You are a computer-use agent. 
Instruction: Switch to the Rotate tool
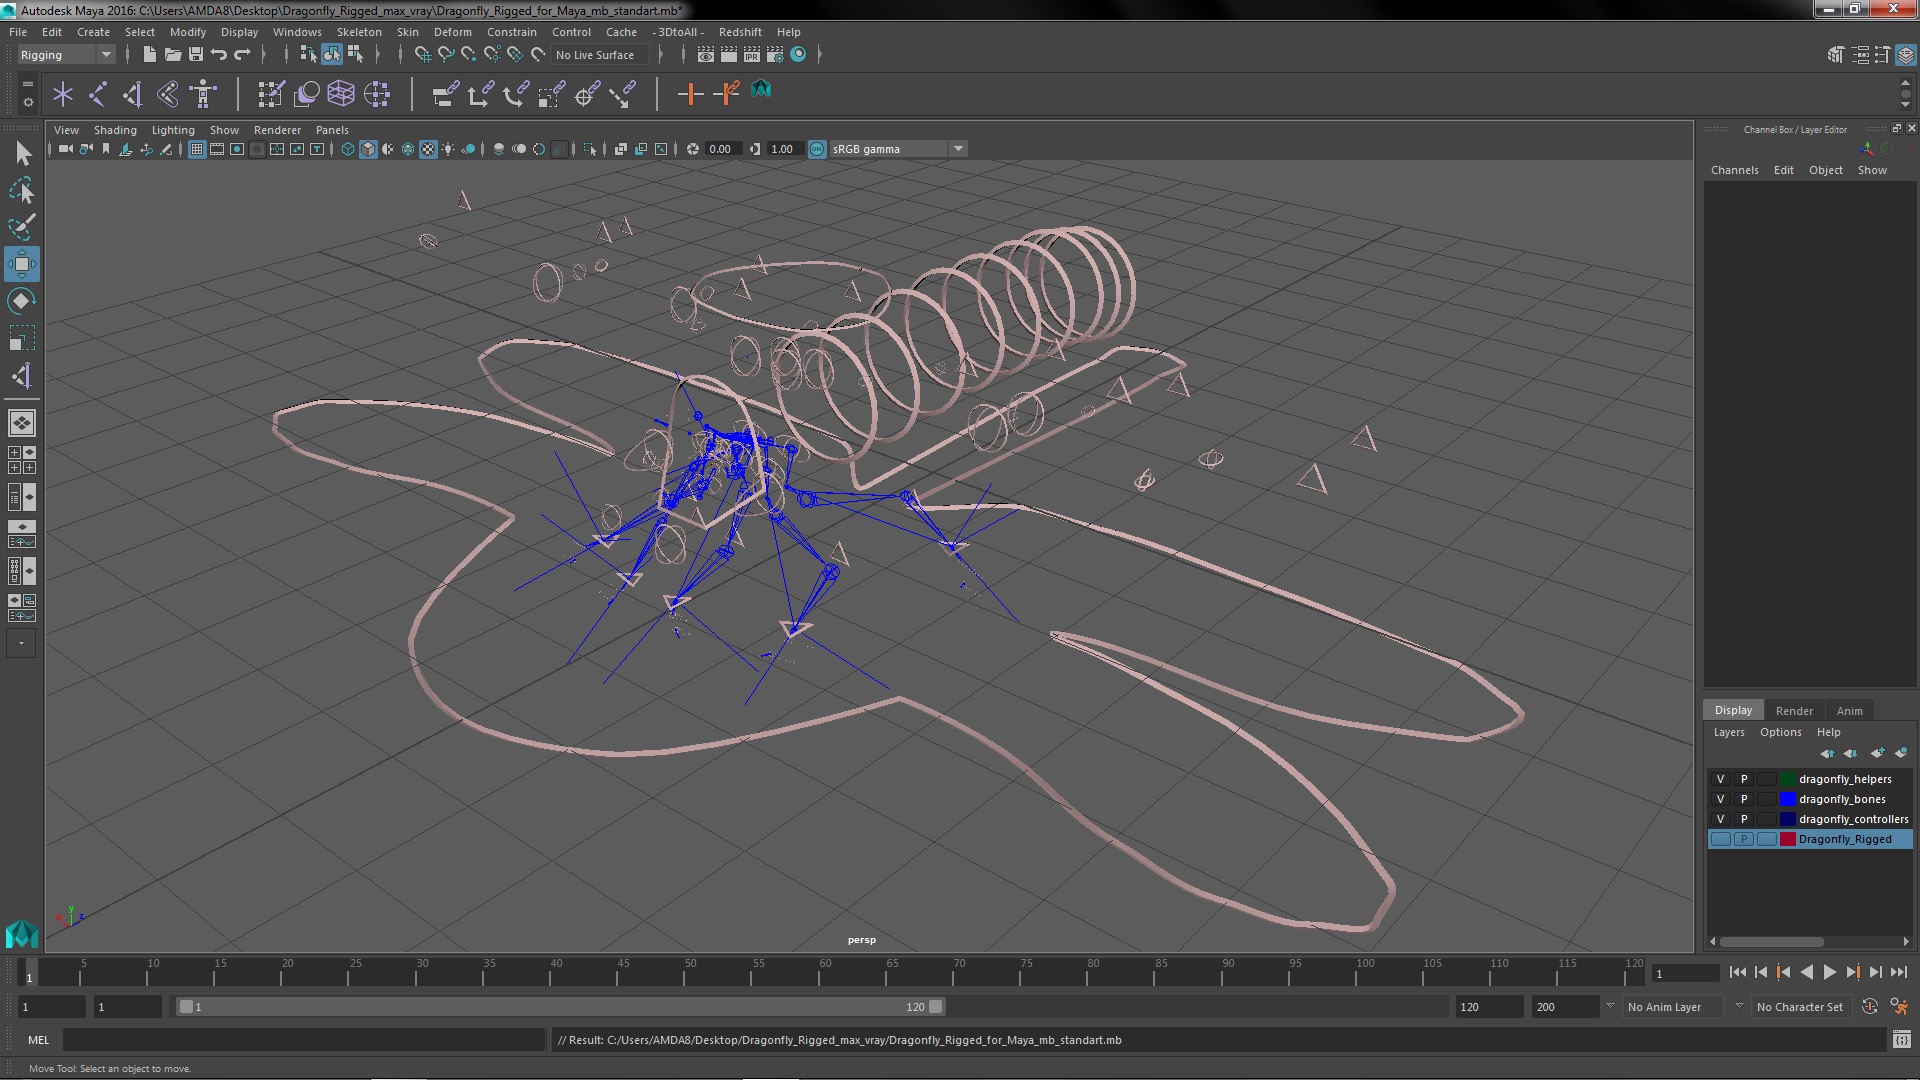(x=22, y=301)
